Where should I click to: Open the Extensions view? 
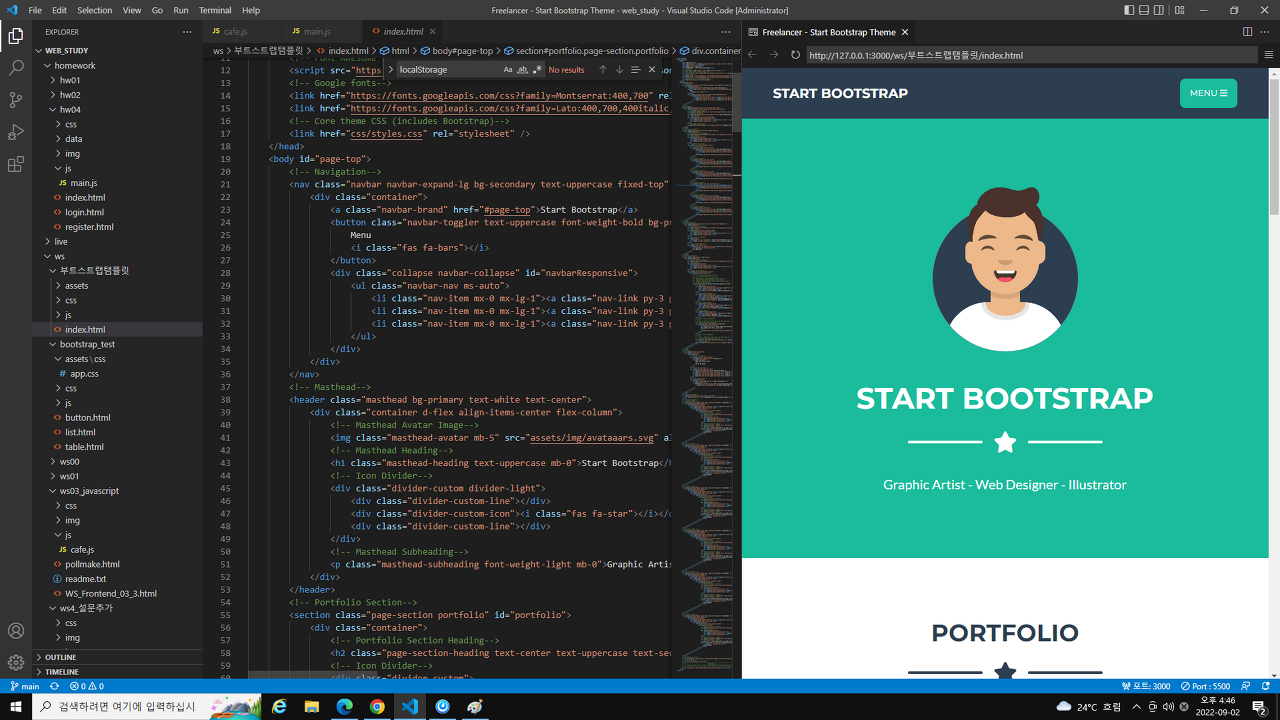point(16,164)
